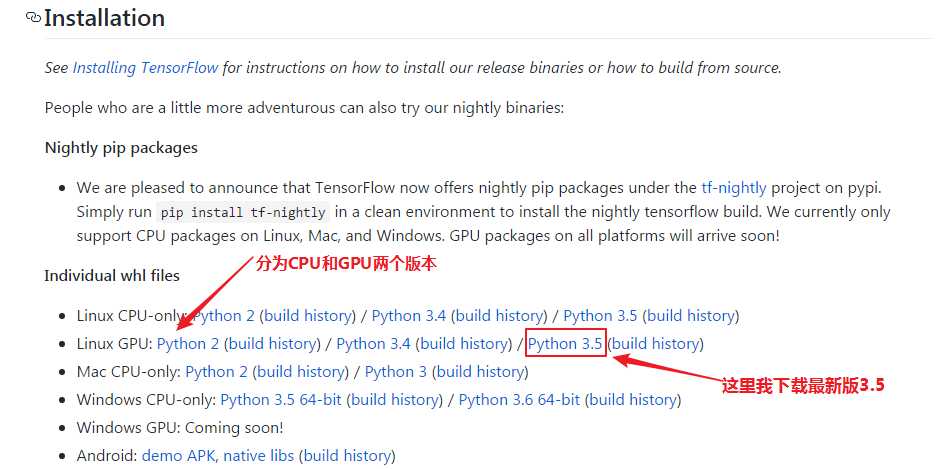Download Windows CPU-only Python 3.5 64-bit wheel
The width and height of the screenshot is (937, 469).
(x=281, y=399)
